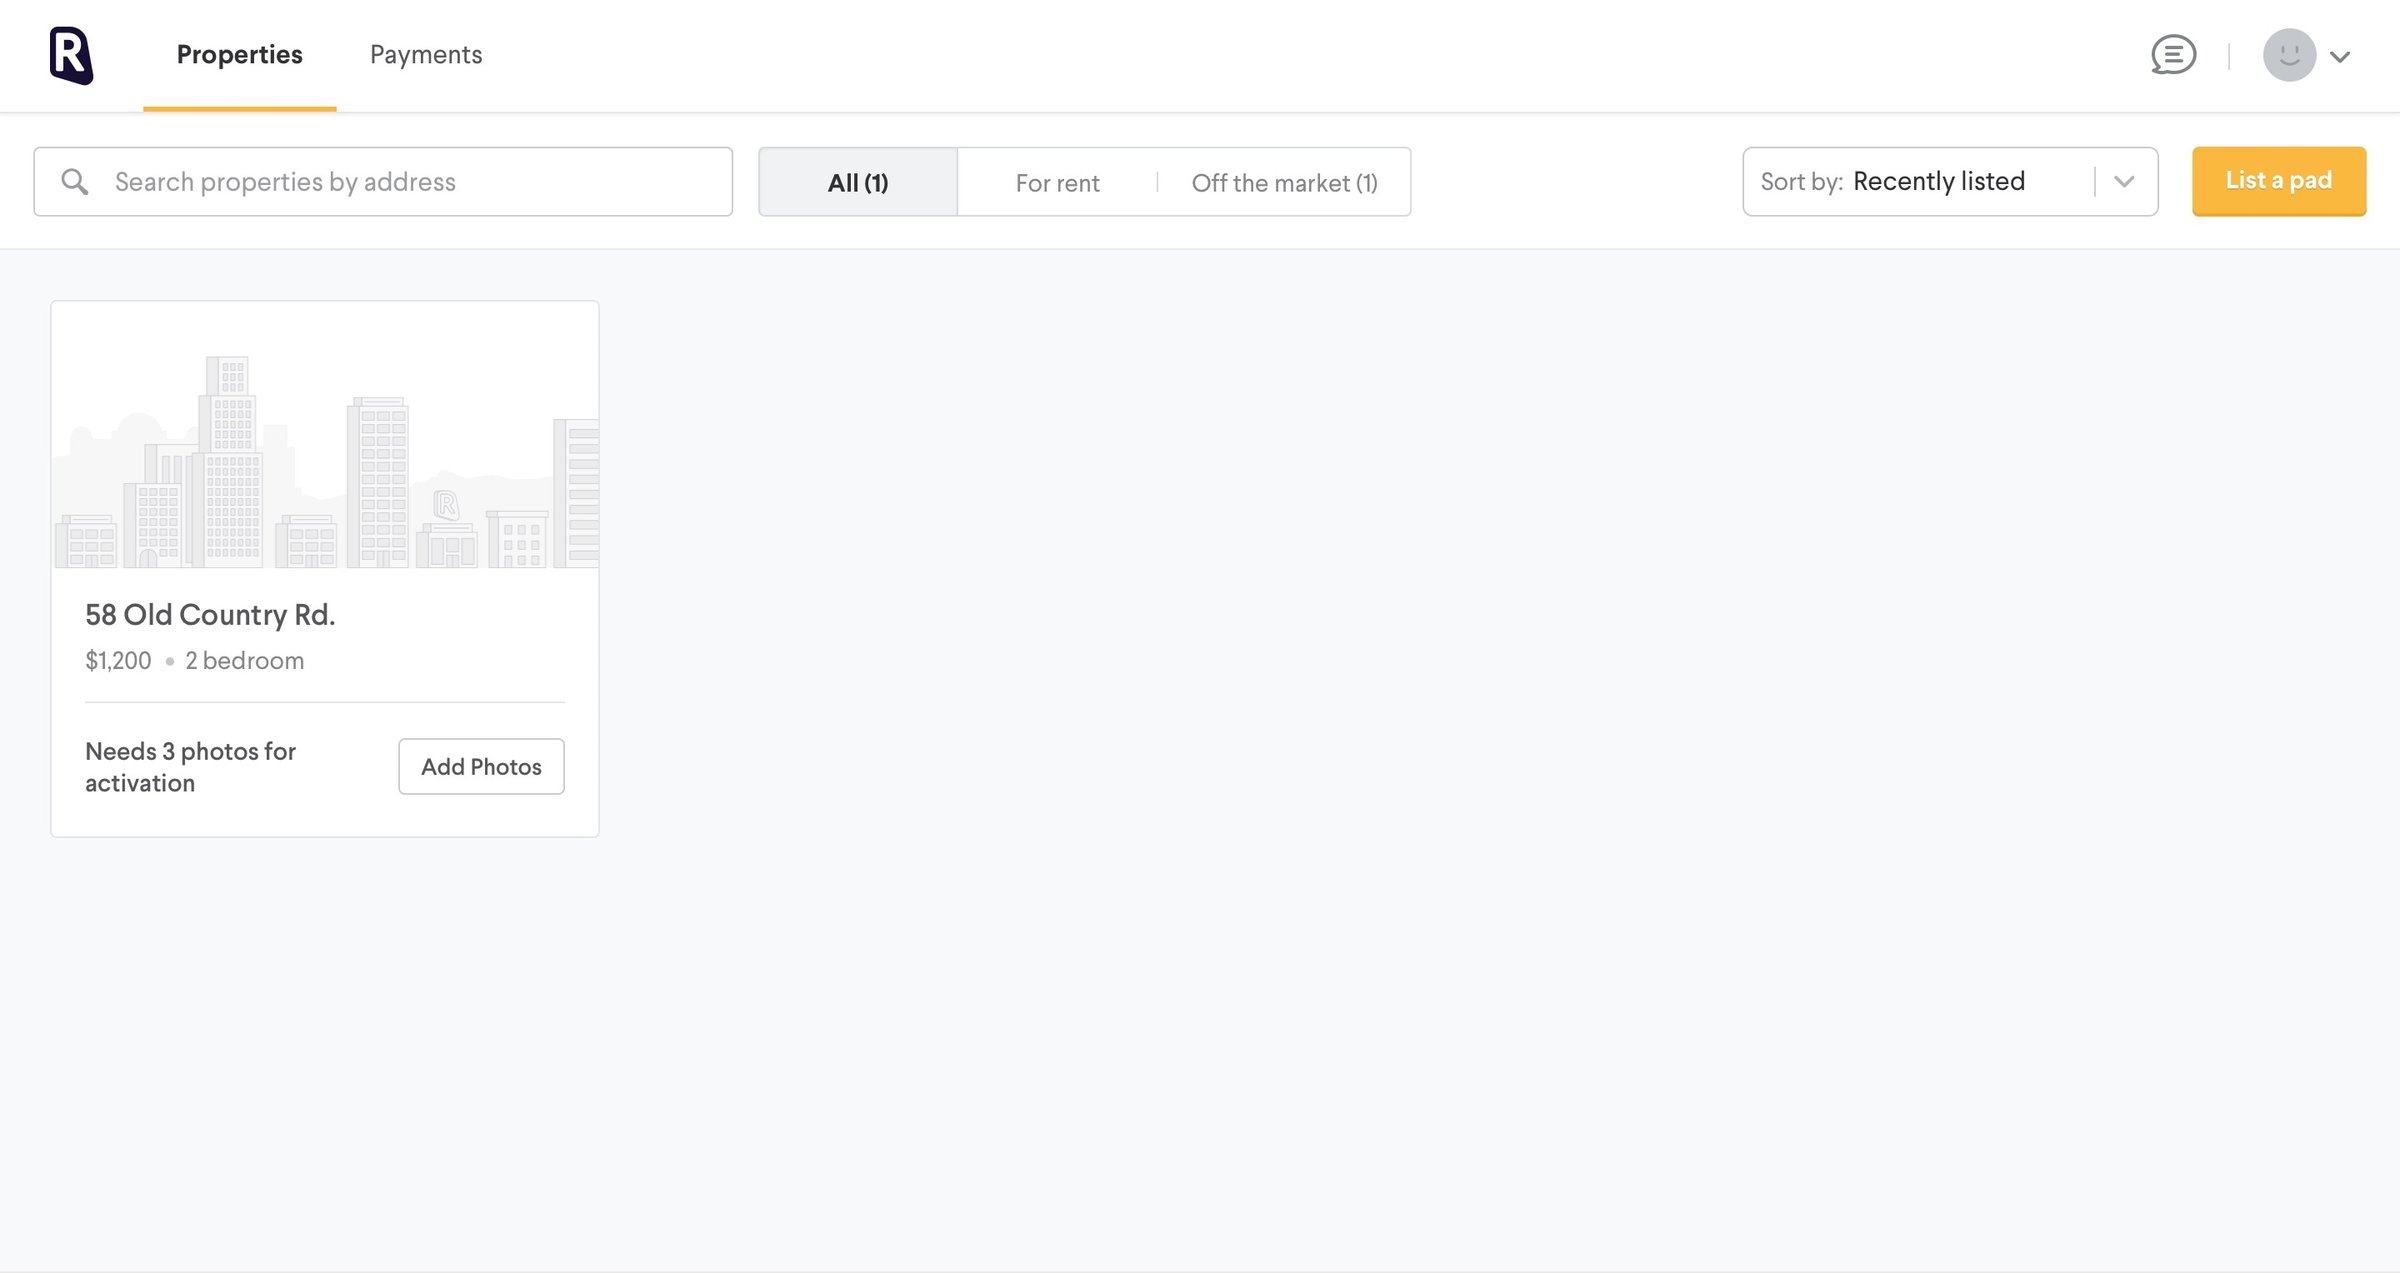
Task: Filter listings by For rent
Action: (1057, 182)
